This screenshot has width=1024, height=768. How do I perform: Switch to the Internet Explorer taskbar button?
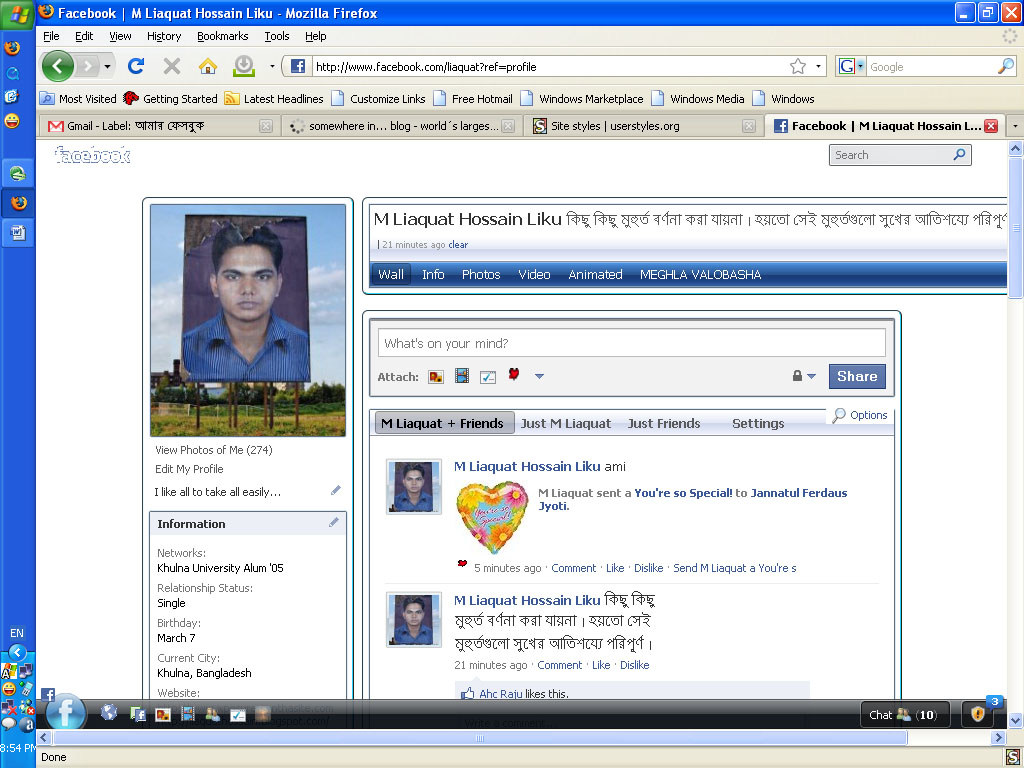coord(18,173)
